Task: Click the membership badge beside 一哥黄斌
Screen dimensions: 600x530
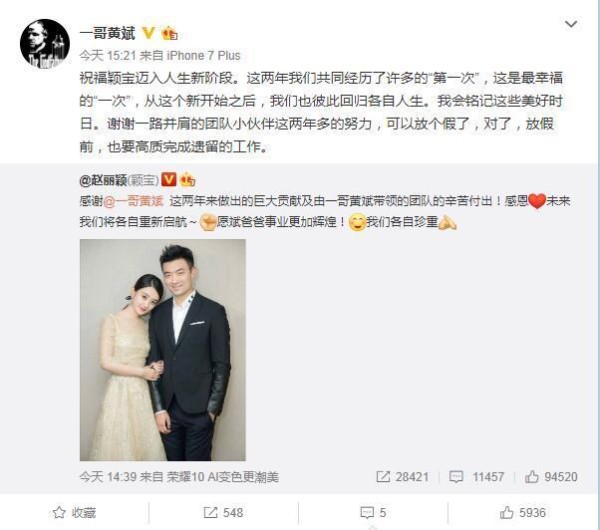Action: coord(170,33)
